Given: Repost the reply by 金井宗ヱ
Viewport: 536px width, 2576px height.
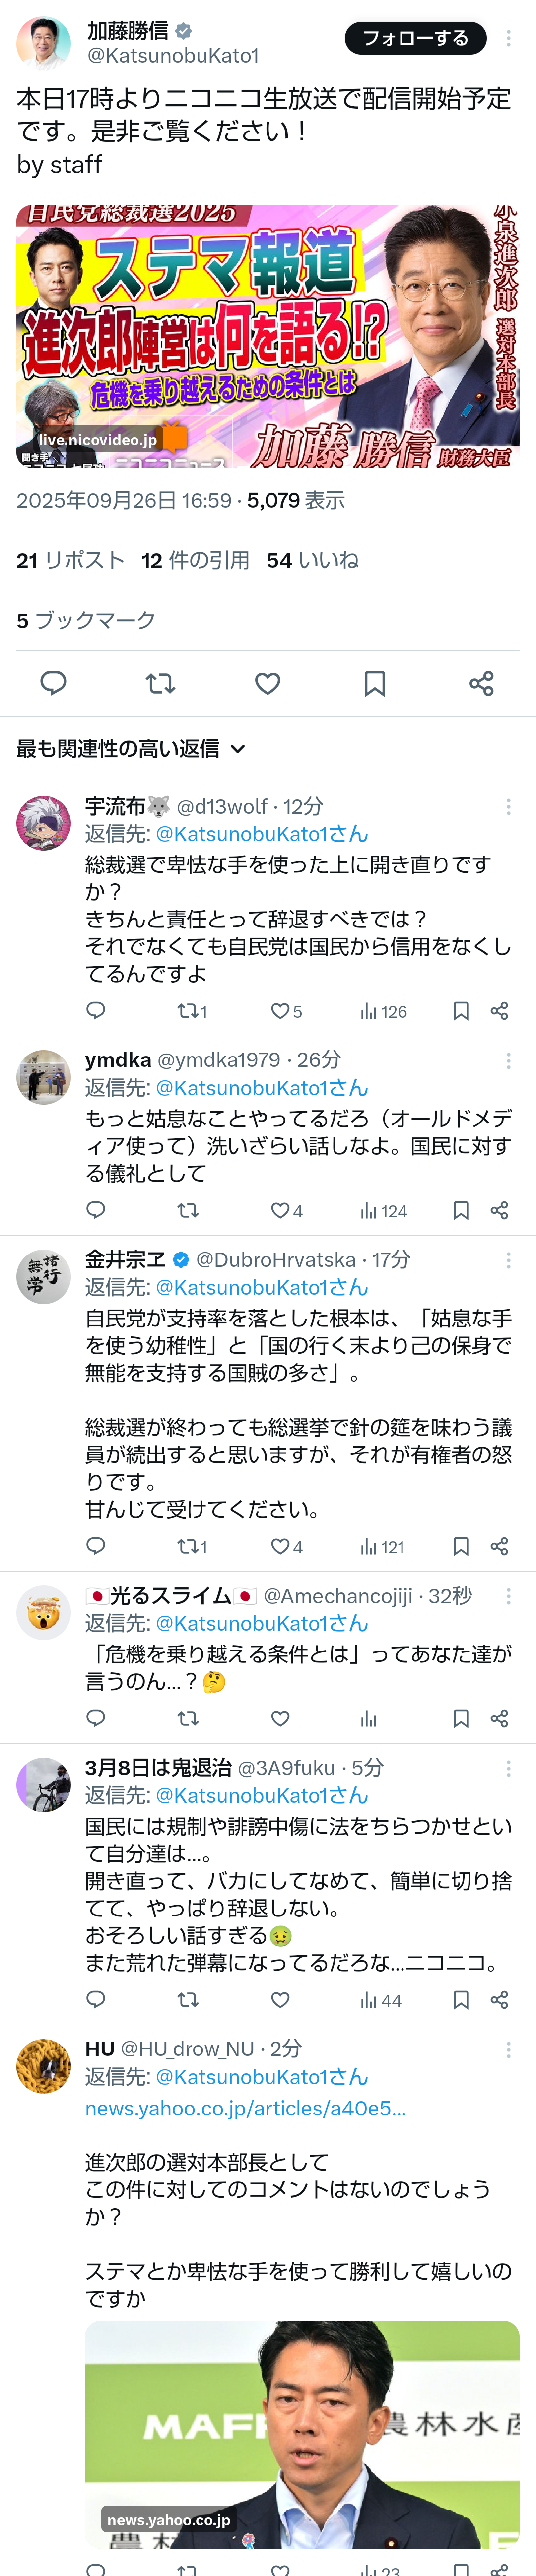Looking at the screenshot, I should 191,1547.
